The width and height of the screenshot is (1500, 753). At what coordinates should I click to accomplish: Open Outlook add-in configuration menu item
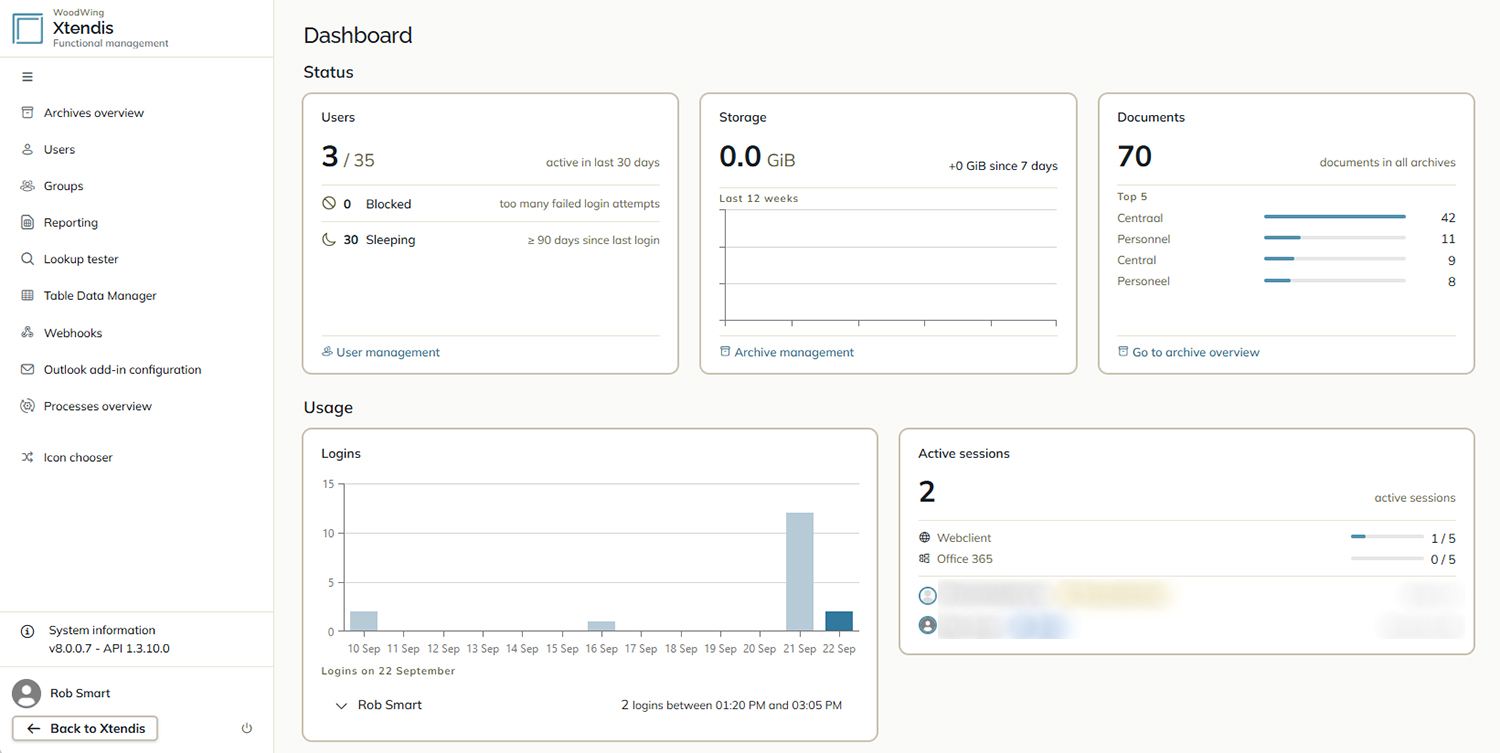123,370
